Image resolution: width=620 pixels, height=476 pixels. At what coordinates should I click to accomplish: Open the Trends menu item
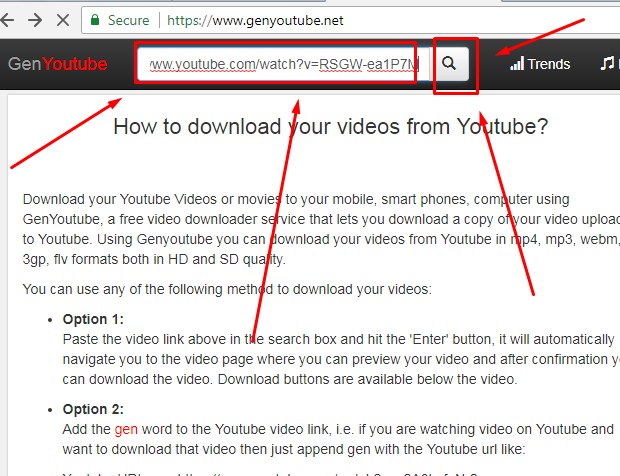[540, 64]
